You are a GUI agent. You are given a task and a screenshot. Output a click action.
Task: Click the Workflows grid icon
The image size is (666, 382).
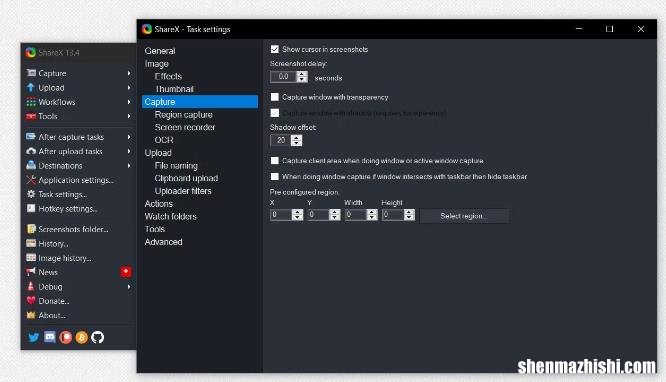tap(31, 102)
